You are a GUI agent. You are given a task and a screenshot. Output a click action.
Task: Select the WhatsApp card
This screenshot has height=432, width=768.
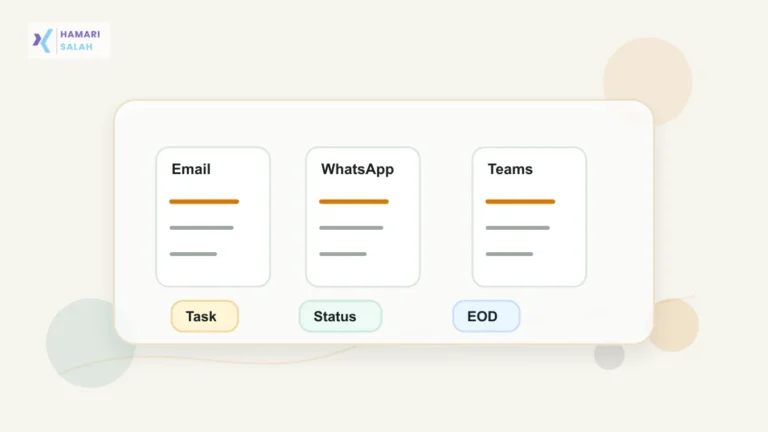pos(363,216)
